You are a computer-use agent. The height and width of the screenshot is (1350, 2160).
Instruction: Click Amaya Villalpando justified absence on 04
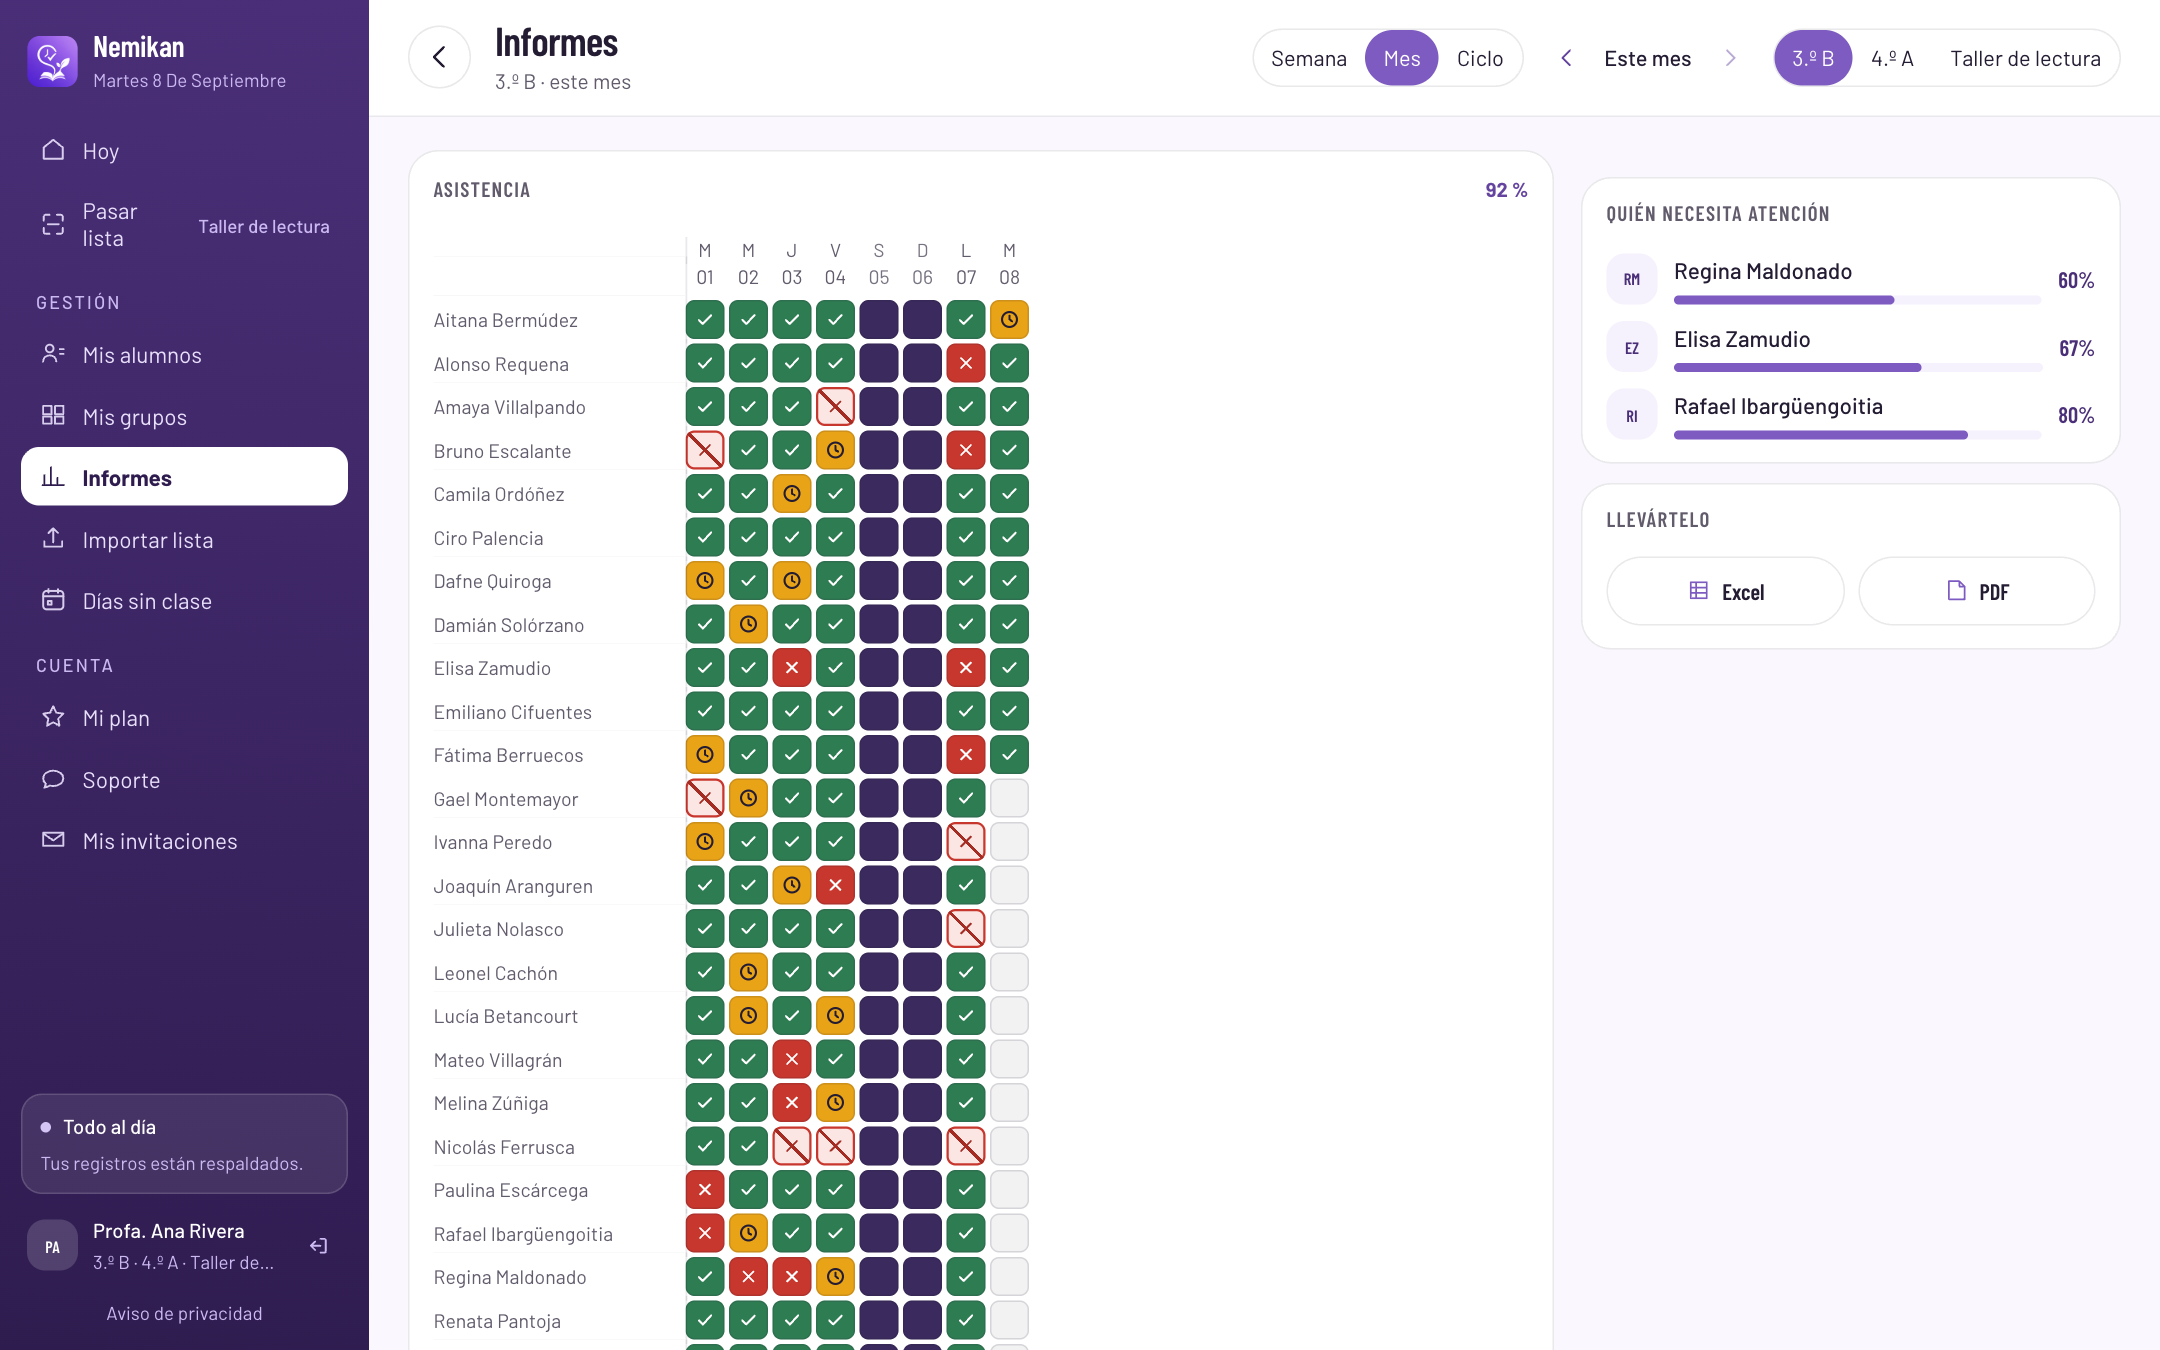[x=835, y=407]
